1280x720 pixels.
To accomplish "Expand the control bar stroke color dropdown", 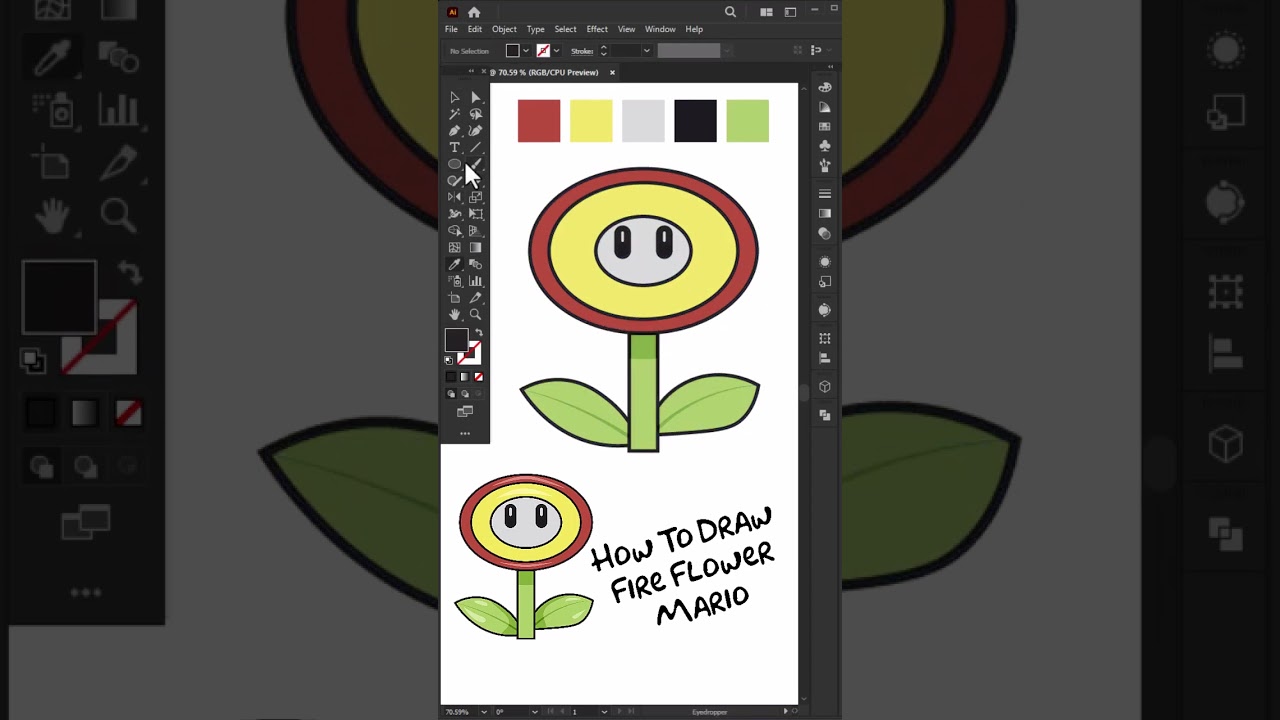I will click(x=556, y=51).
